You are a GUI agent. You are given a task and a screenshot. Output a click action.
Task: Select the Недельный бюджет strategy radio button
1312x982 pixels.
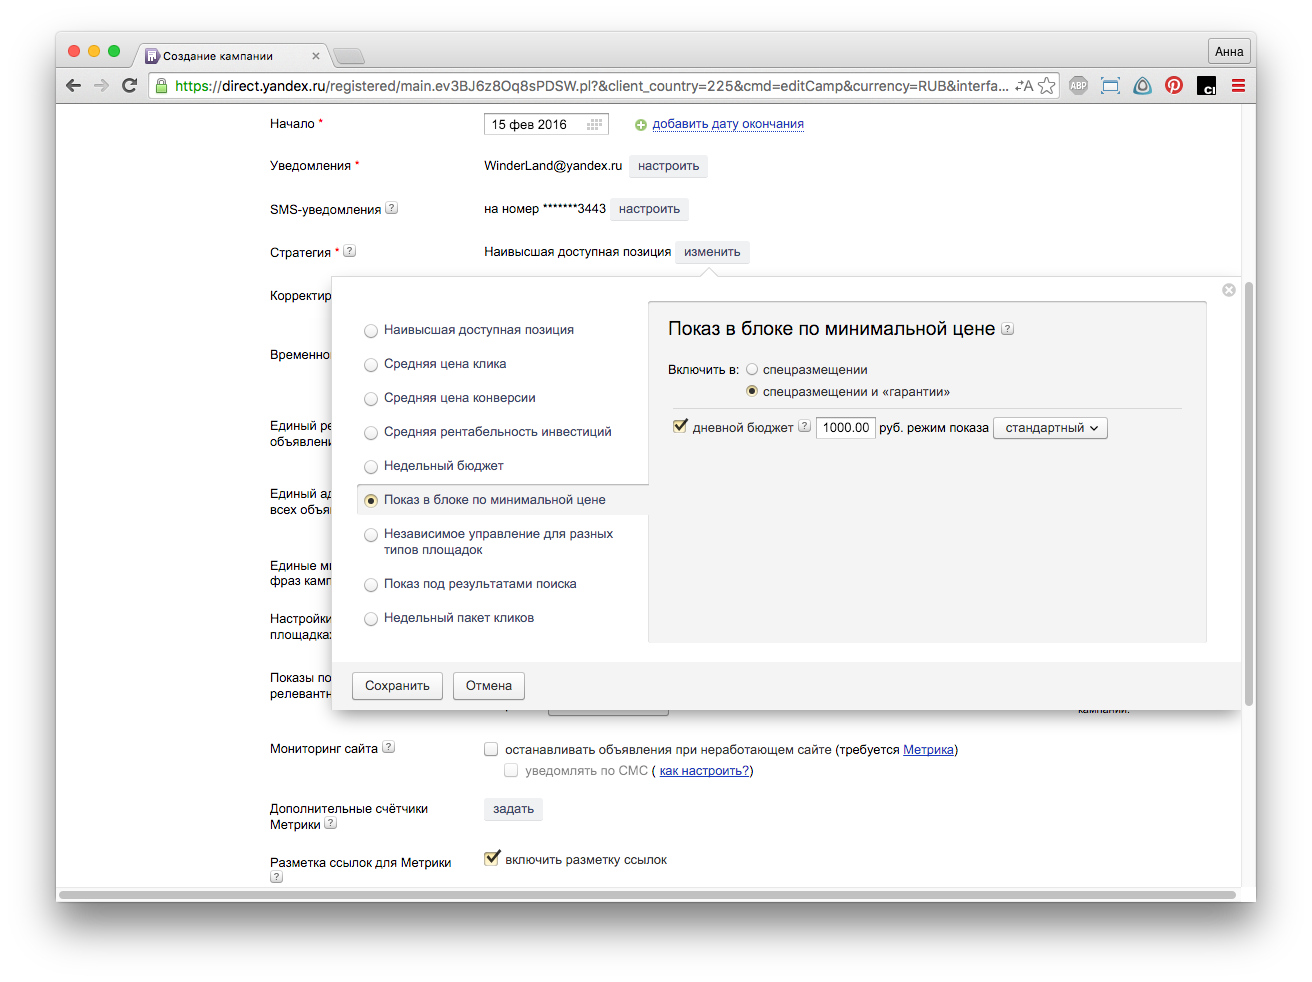click(x=371, y=467)
